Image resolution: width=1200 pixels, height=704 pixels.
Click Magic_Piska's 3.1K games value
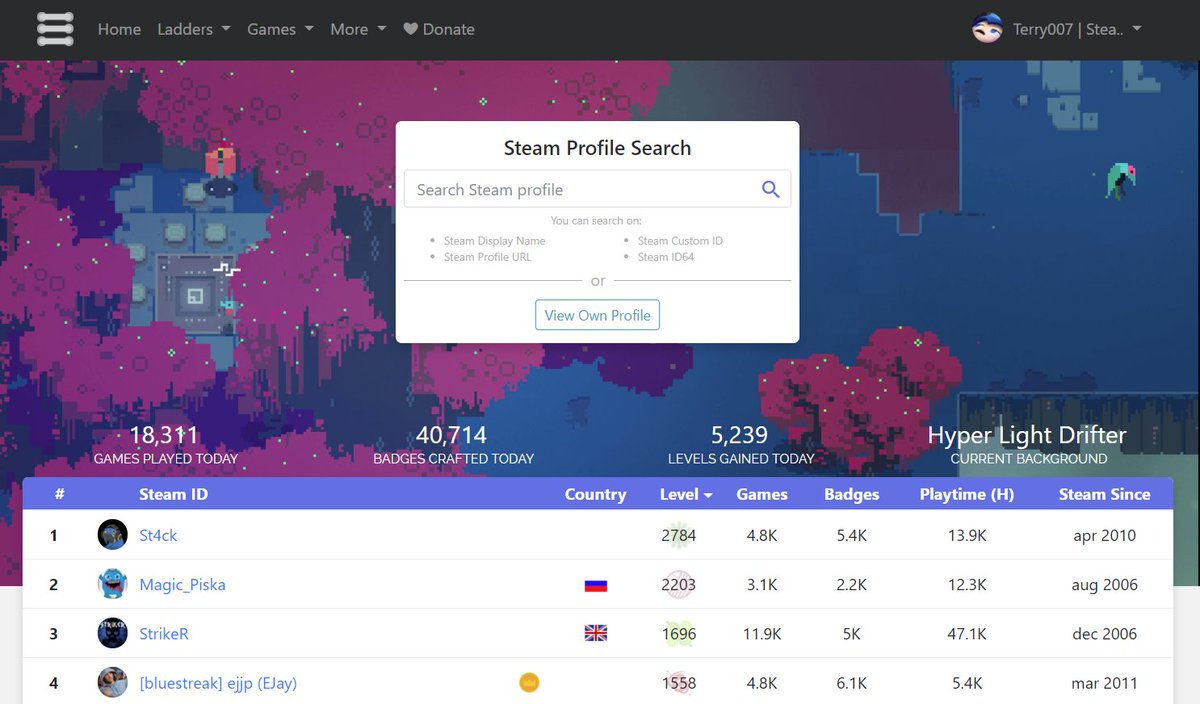[x=762, y=584]
